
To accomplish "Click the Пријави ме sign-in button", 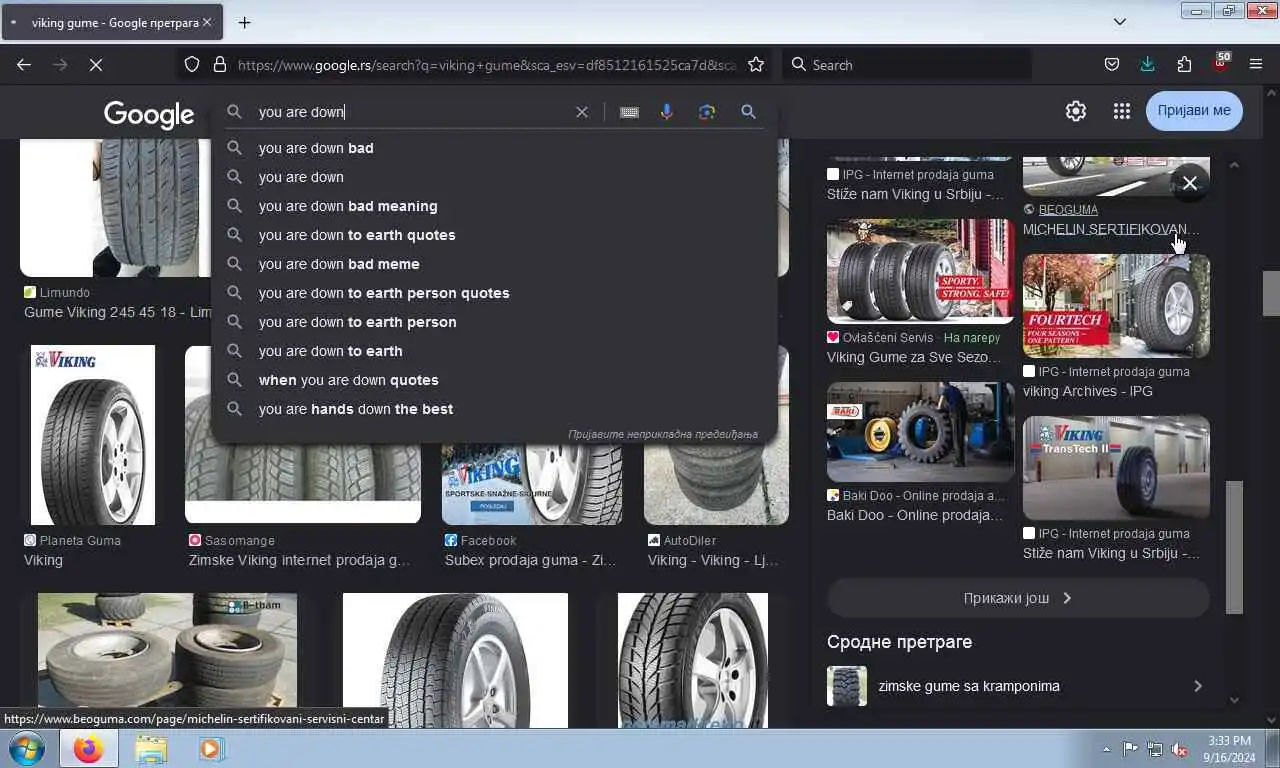I will click(x=1194, y=111).
